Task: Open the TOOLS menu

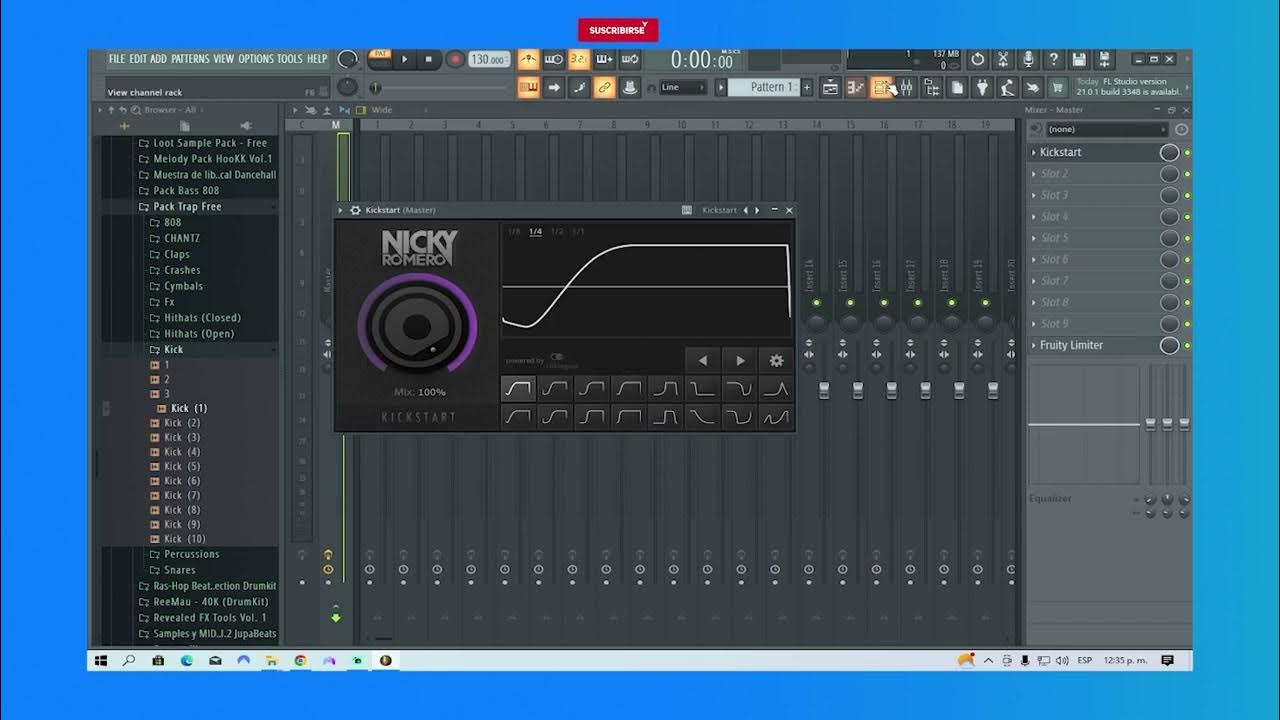Action: (x=290, y=59)
